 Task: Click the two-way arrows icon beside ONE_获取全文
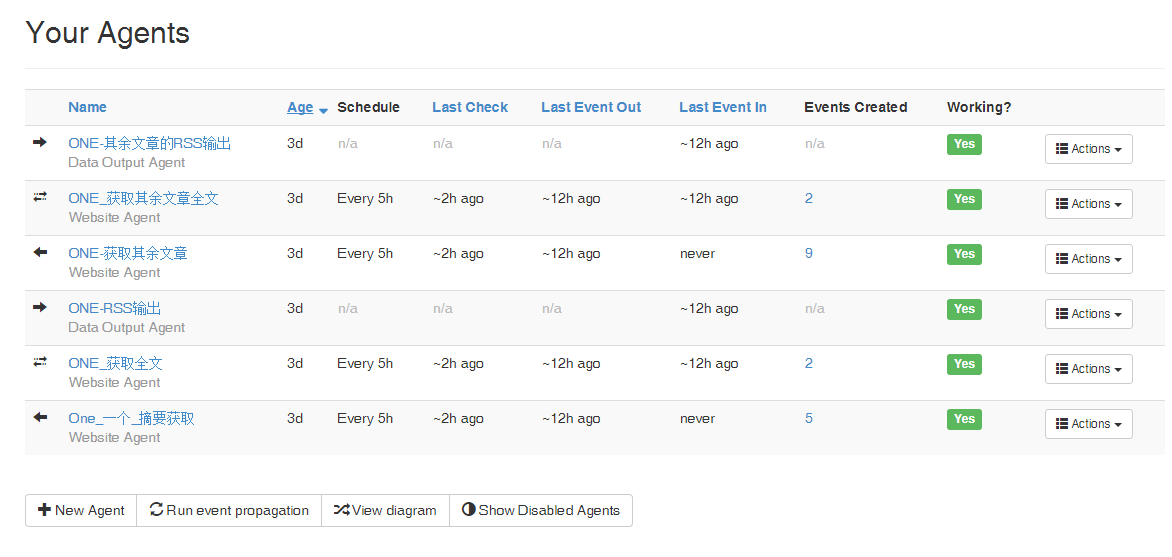pos(40,363)
